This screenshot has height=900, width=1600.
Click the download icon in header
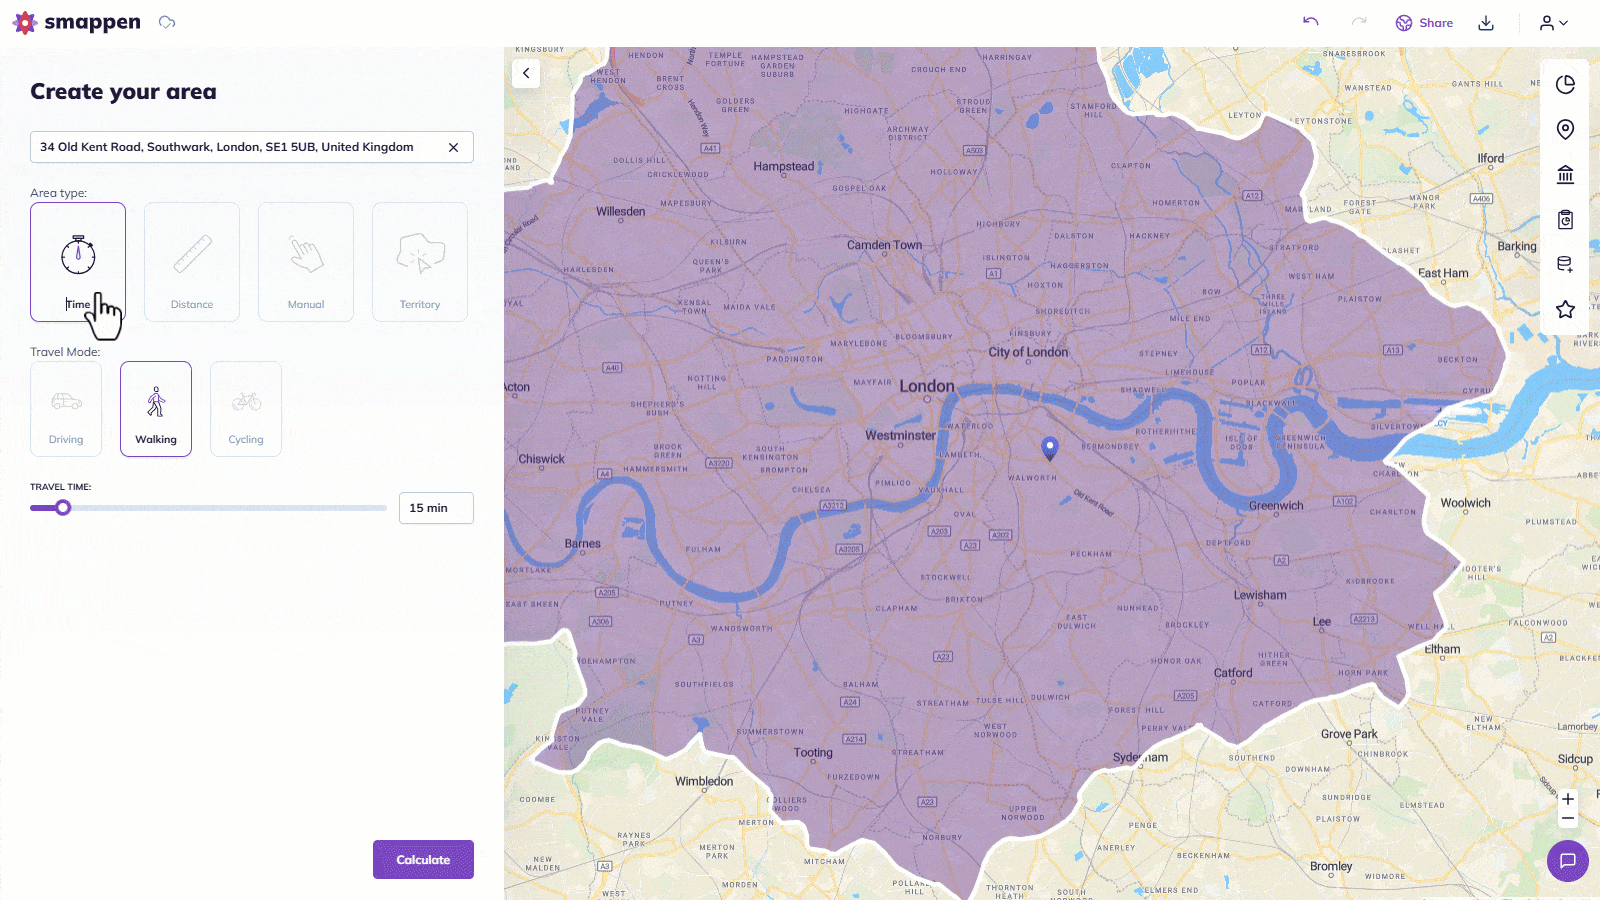click(1486, 23)
